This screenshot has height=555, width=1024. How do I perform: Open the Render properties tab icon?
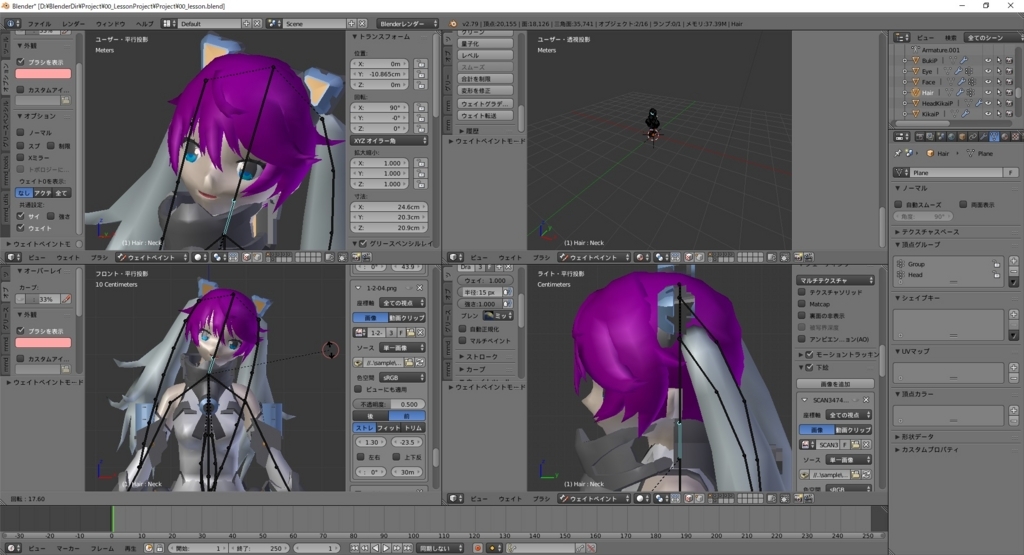point(920,137)
